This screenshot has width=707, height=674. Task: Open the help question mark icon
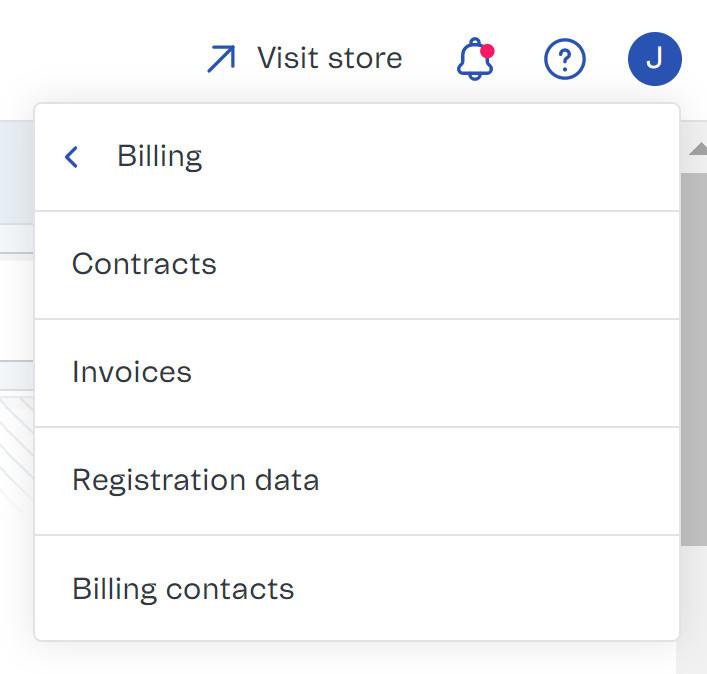coord(564,60)
